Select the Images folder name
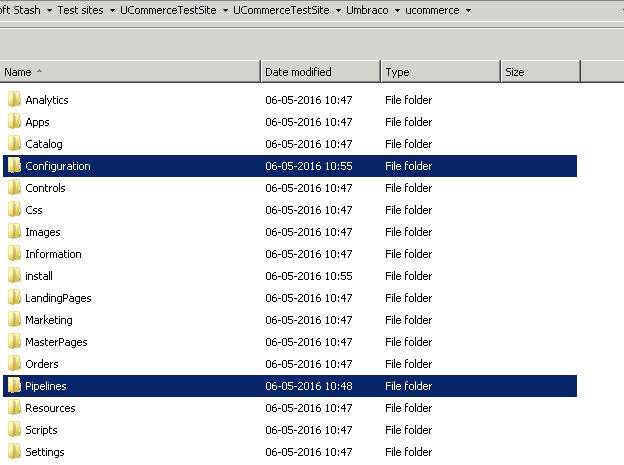 point(43,232)
